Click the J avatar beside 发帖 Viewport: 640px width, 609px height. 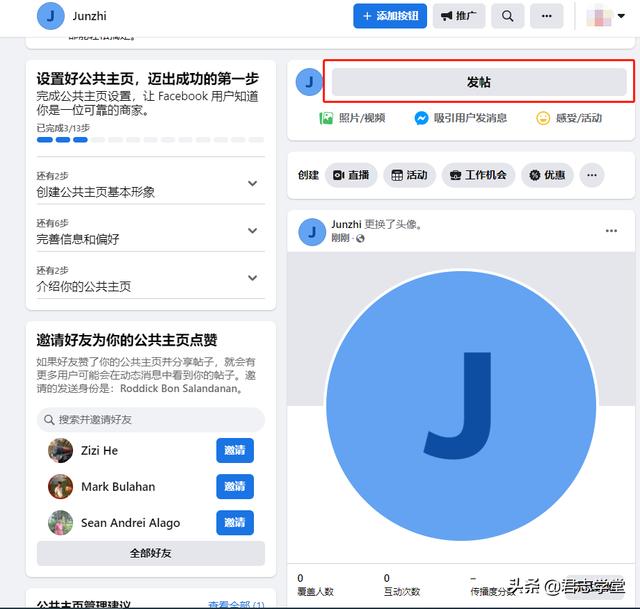click(x=309, y=82)
